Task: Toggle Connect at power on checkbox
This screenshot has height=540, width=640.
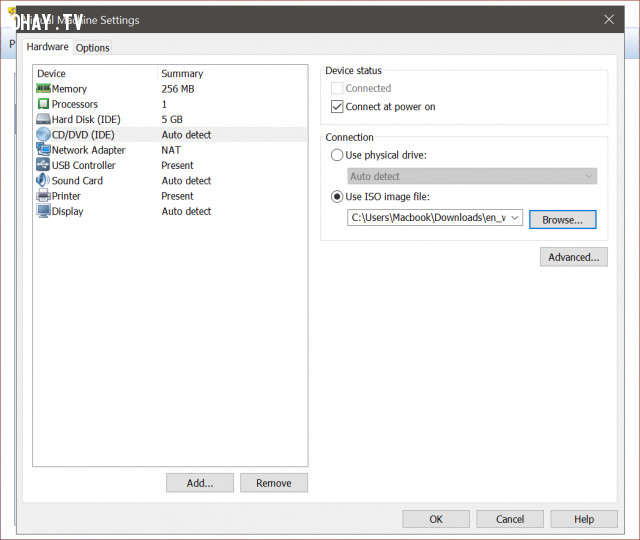Action: (337, 107)
